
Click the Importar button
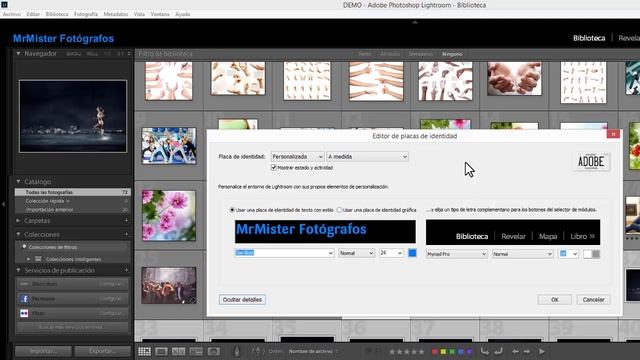point(43,351)
